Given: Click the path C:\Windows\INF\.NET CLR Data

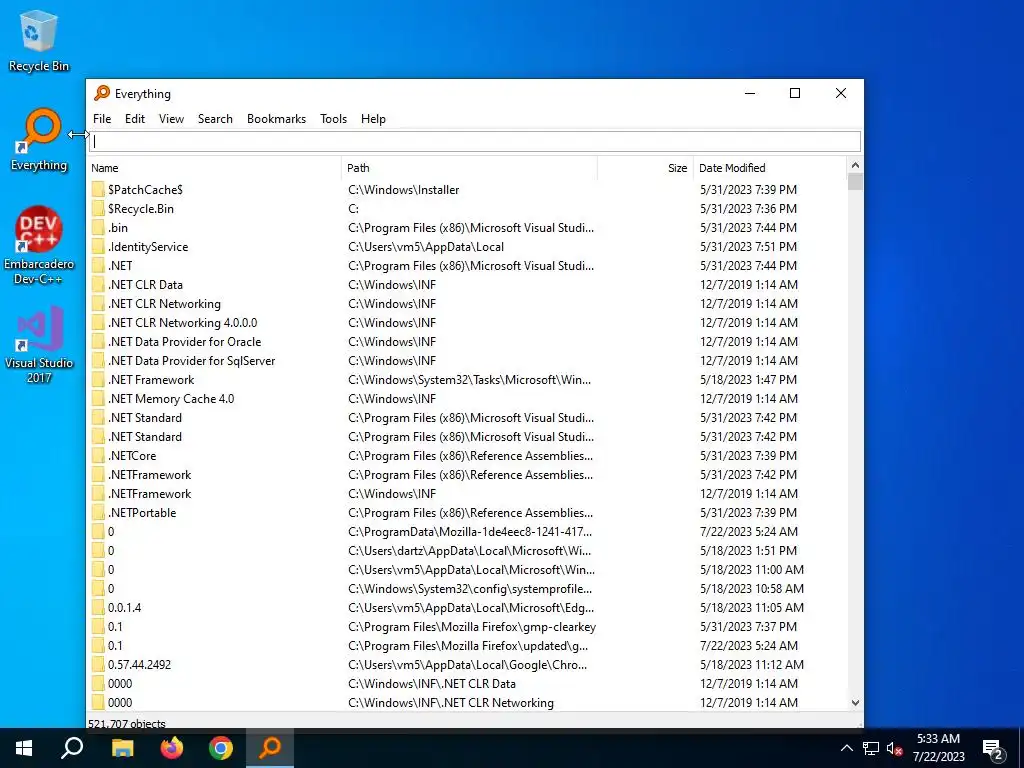Looking at the screenshot, I should click(432, 684).
